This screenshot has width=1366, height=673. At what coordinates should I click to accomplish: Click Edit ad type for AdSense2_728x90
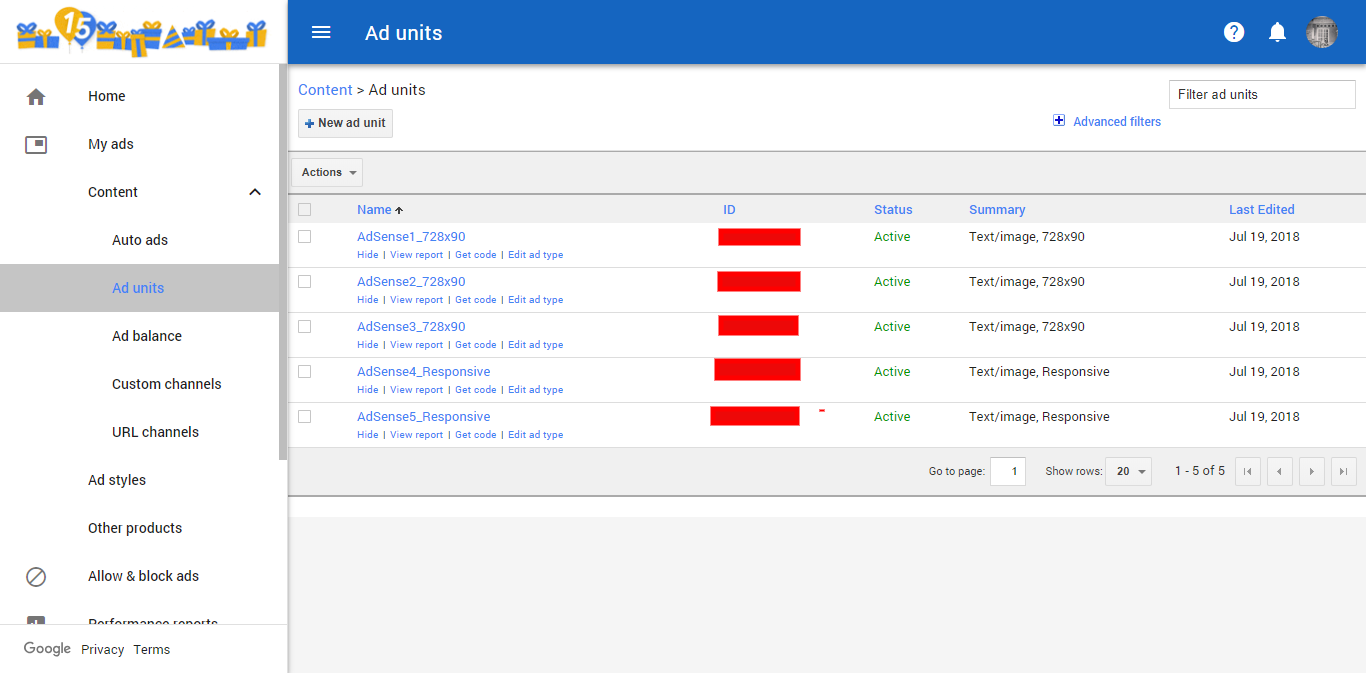pos(535,300)
